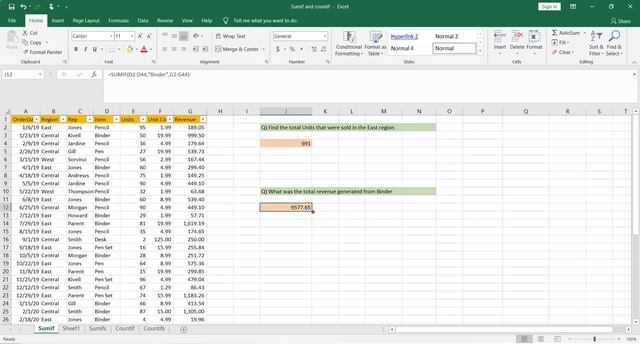The width and height of the screenshot is (640, 360).
Task: Toggle Center horizontal alignment
Action: tap(174, 49)
